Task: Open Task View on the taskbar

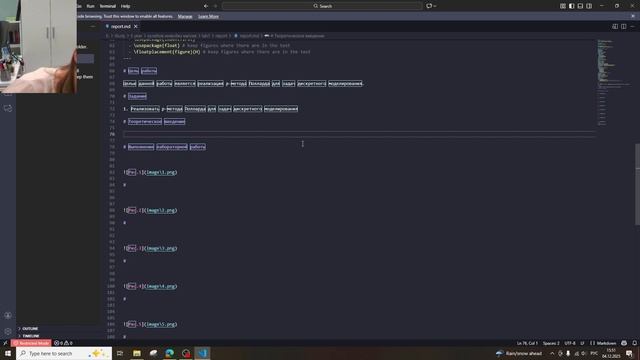Action: pos(120,353)
